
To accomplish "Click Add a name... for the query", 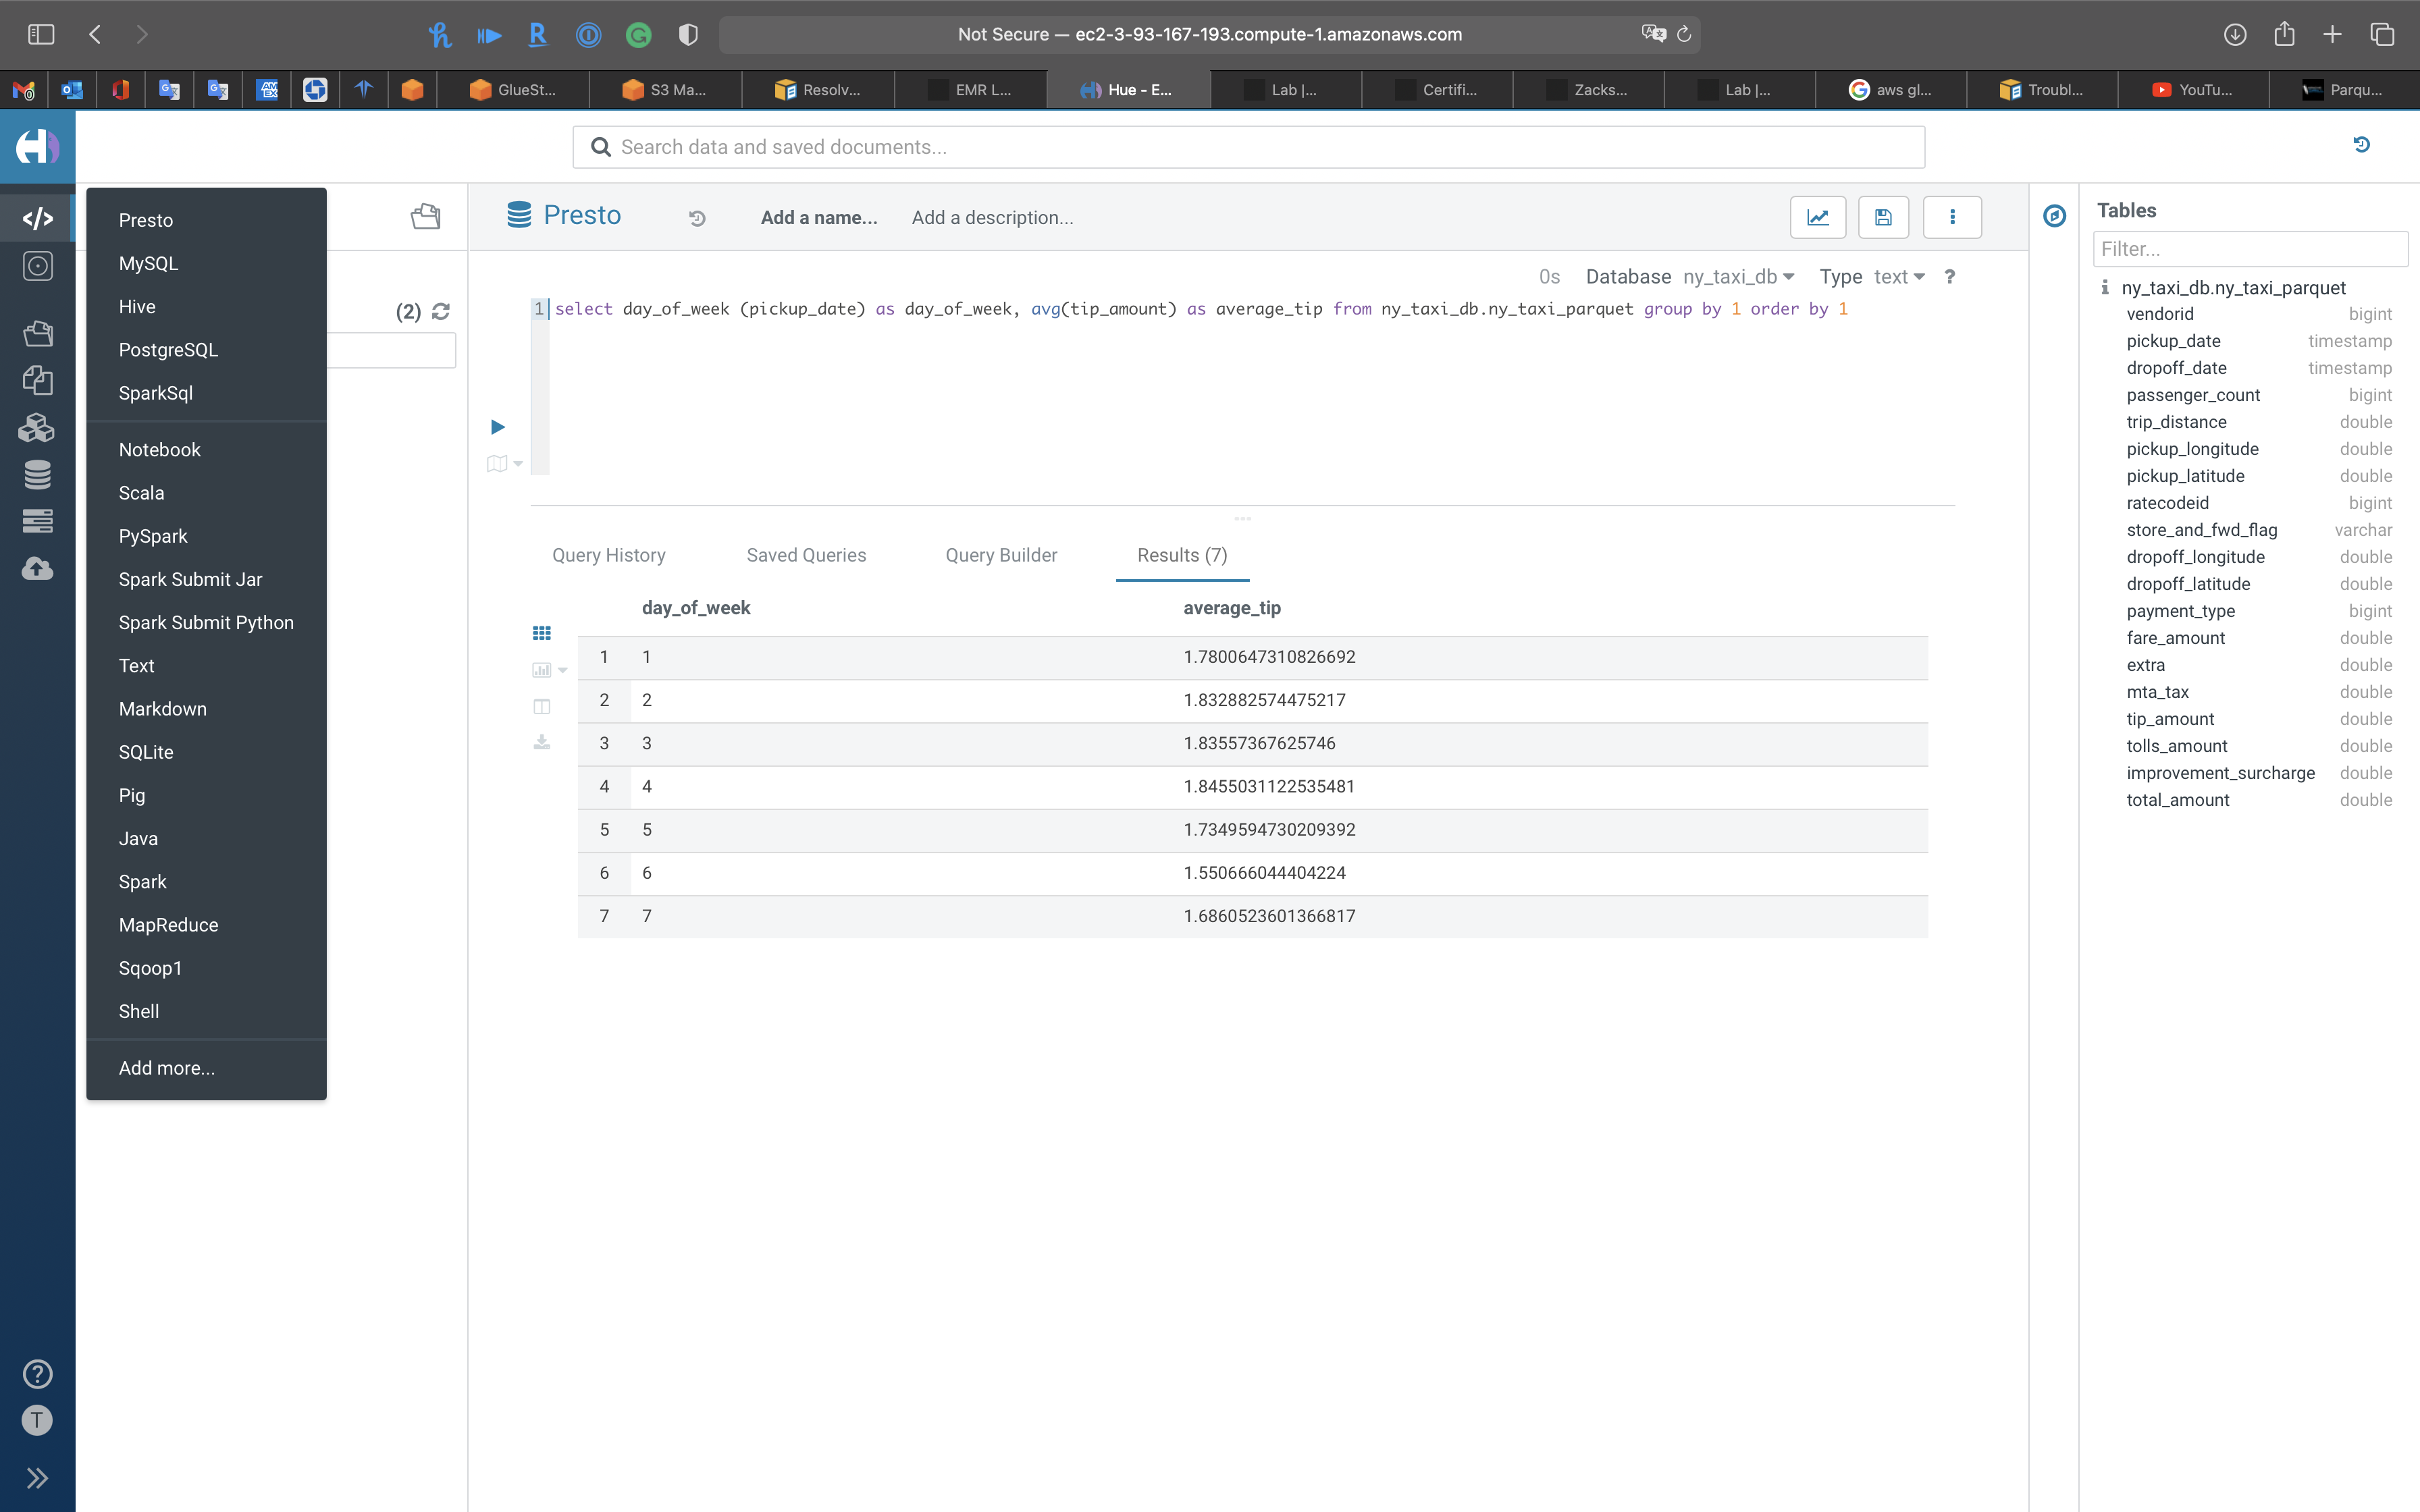I will (818, 217).
